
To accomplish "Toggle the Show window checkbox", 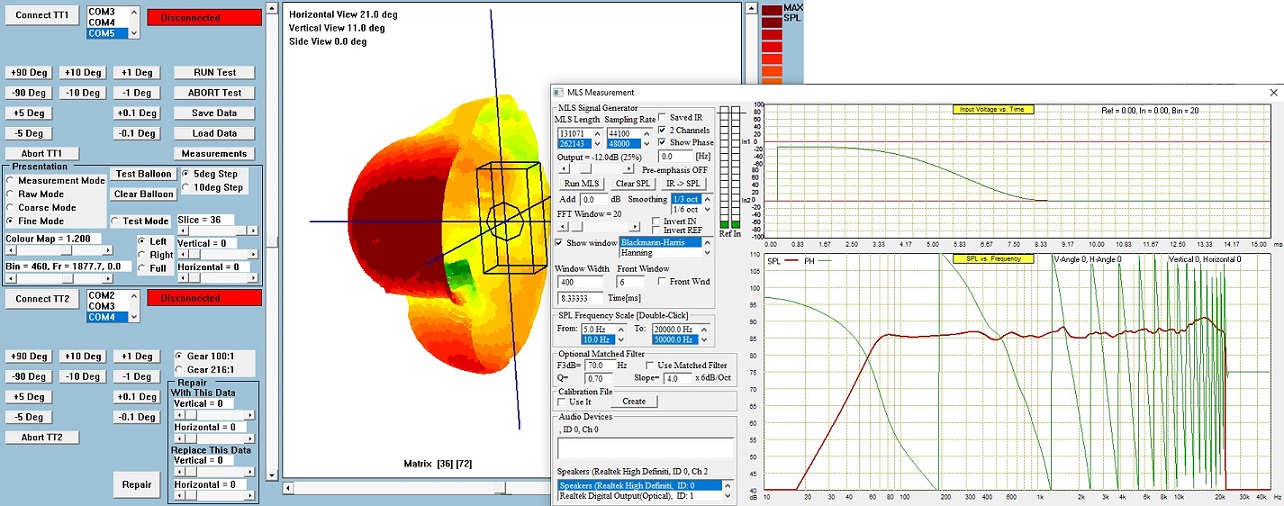I will coord(587,243).
